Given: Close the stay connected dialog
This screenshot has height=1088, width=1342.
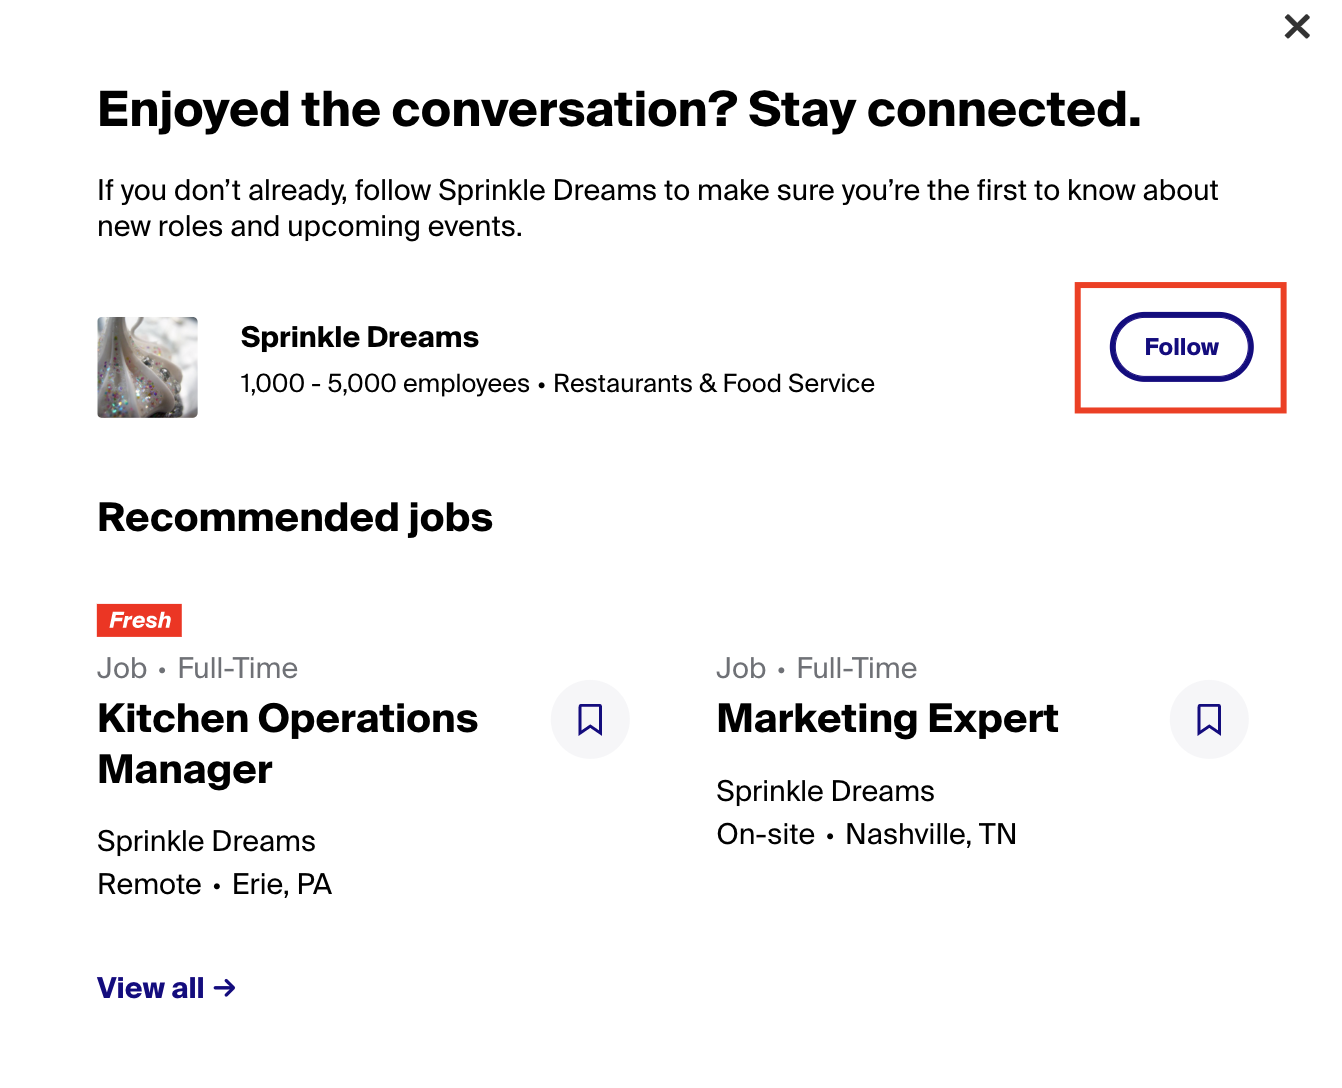Looking at the screenshot, I should [1297, 26].
